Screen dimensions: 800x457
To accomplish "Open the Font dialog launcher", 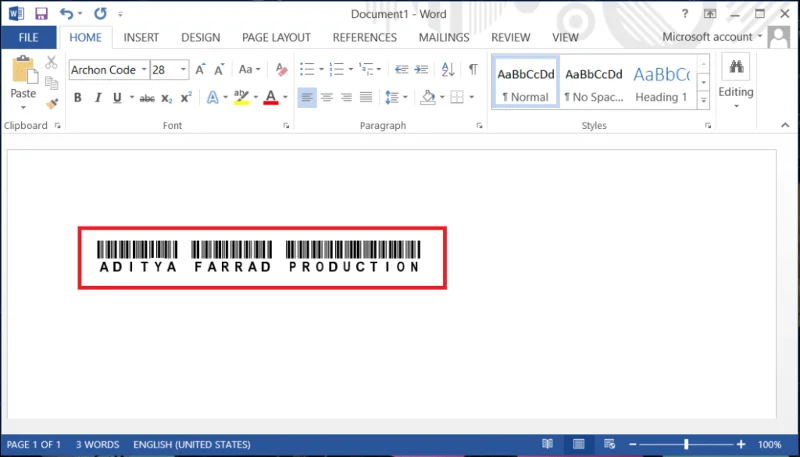I will tap(286, 125).
